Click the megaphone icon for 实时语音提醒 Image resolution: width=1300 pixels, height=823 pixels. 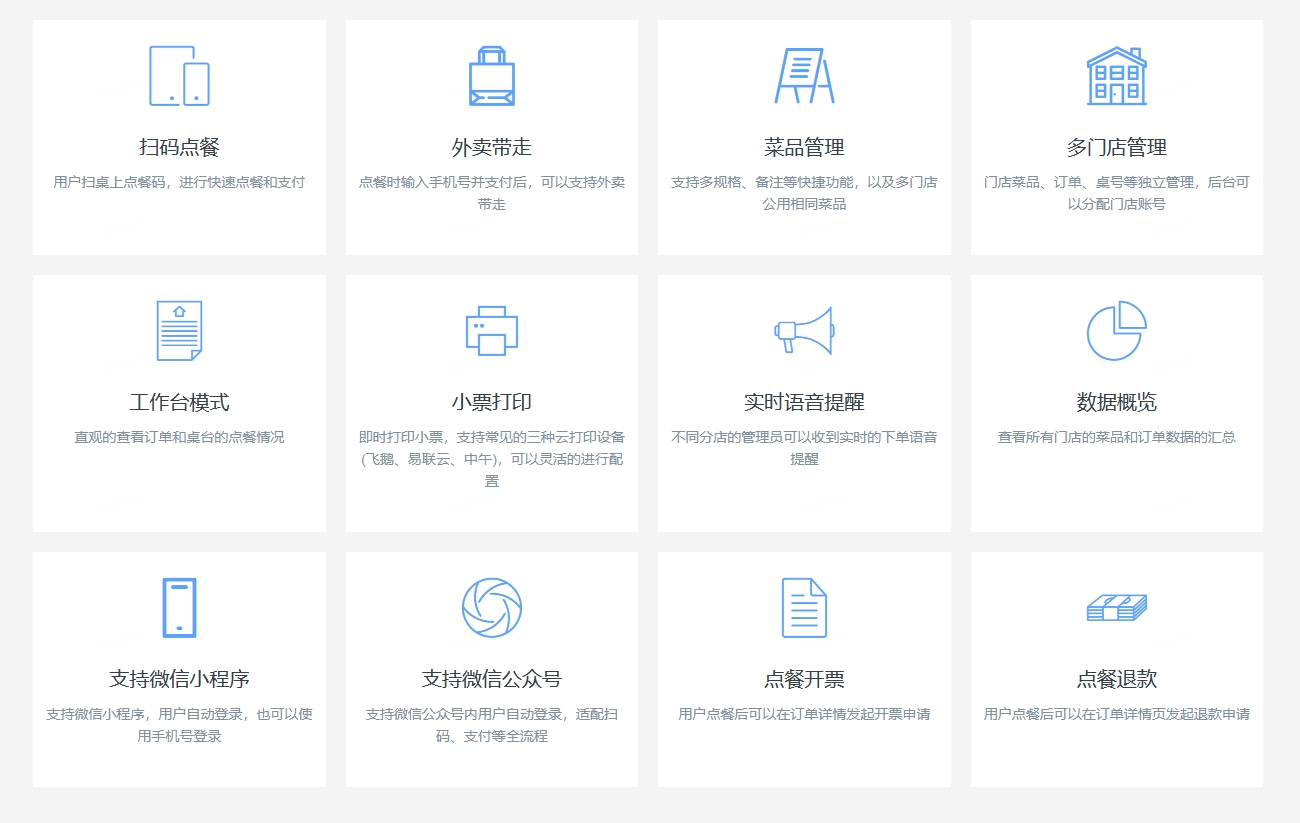click(x=804, y=331)
